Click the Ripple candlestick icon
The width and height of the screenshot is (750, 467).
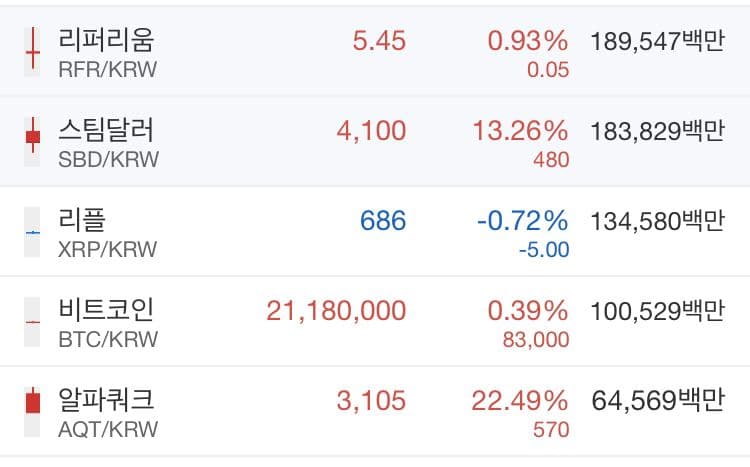click(33, 230)
